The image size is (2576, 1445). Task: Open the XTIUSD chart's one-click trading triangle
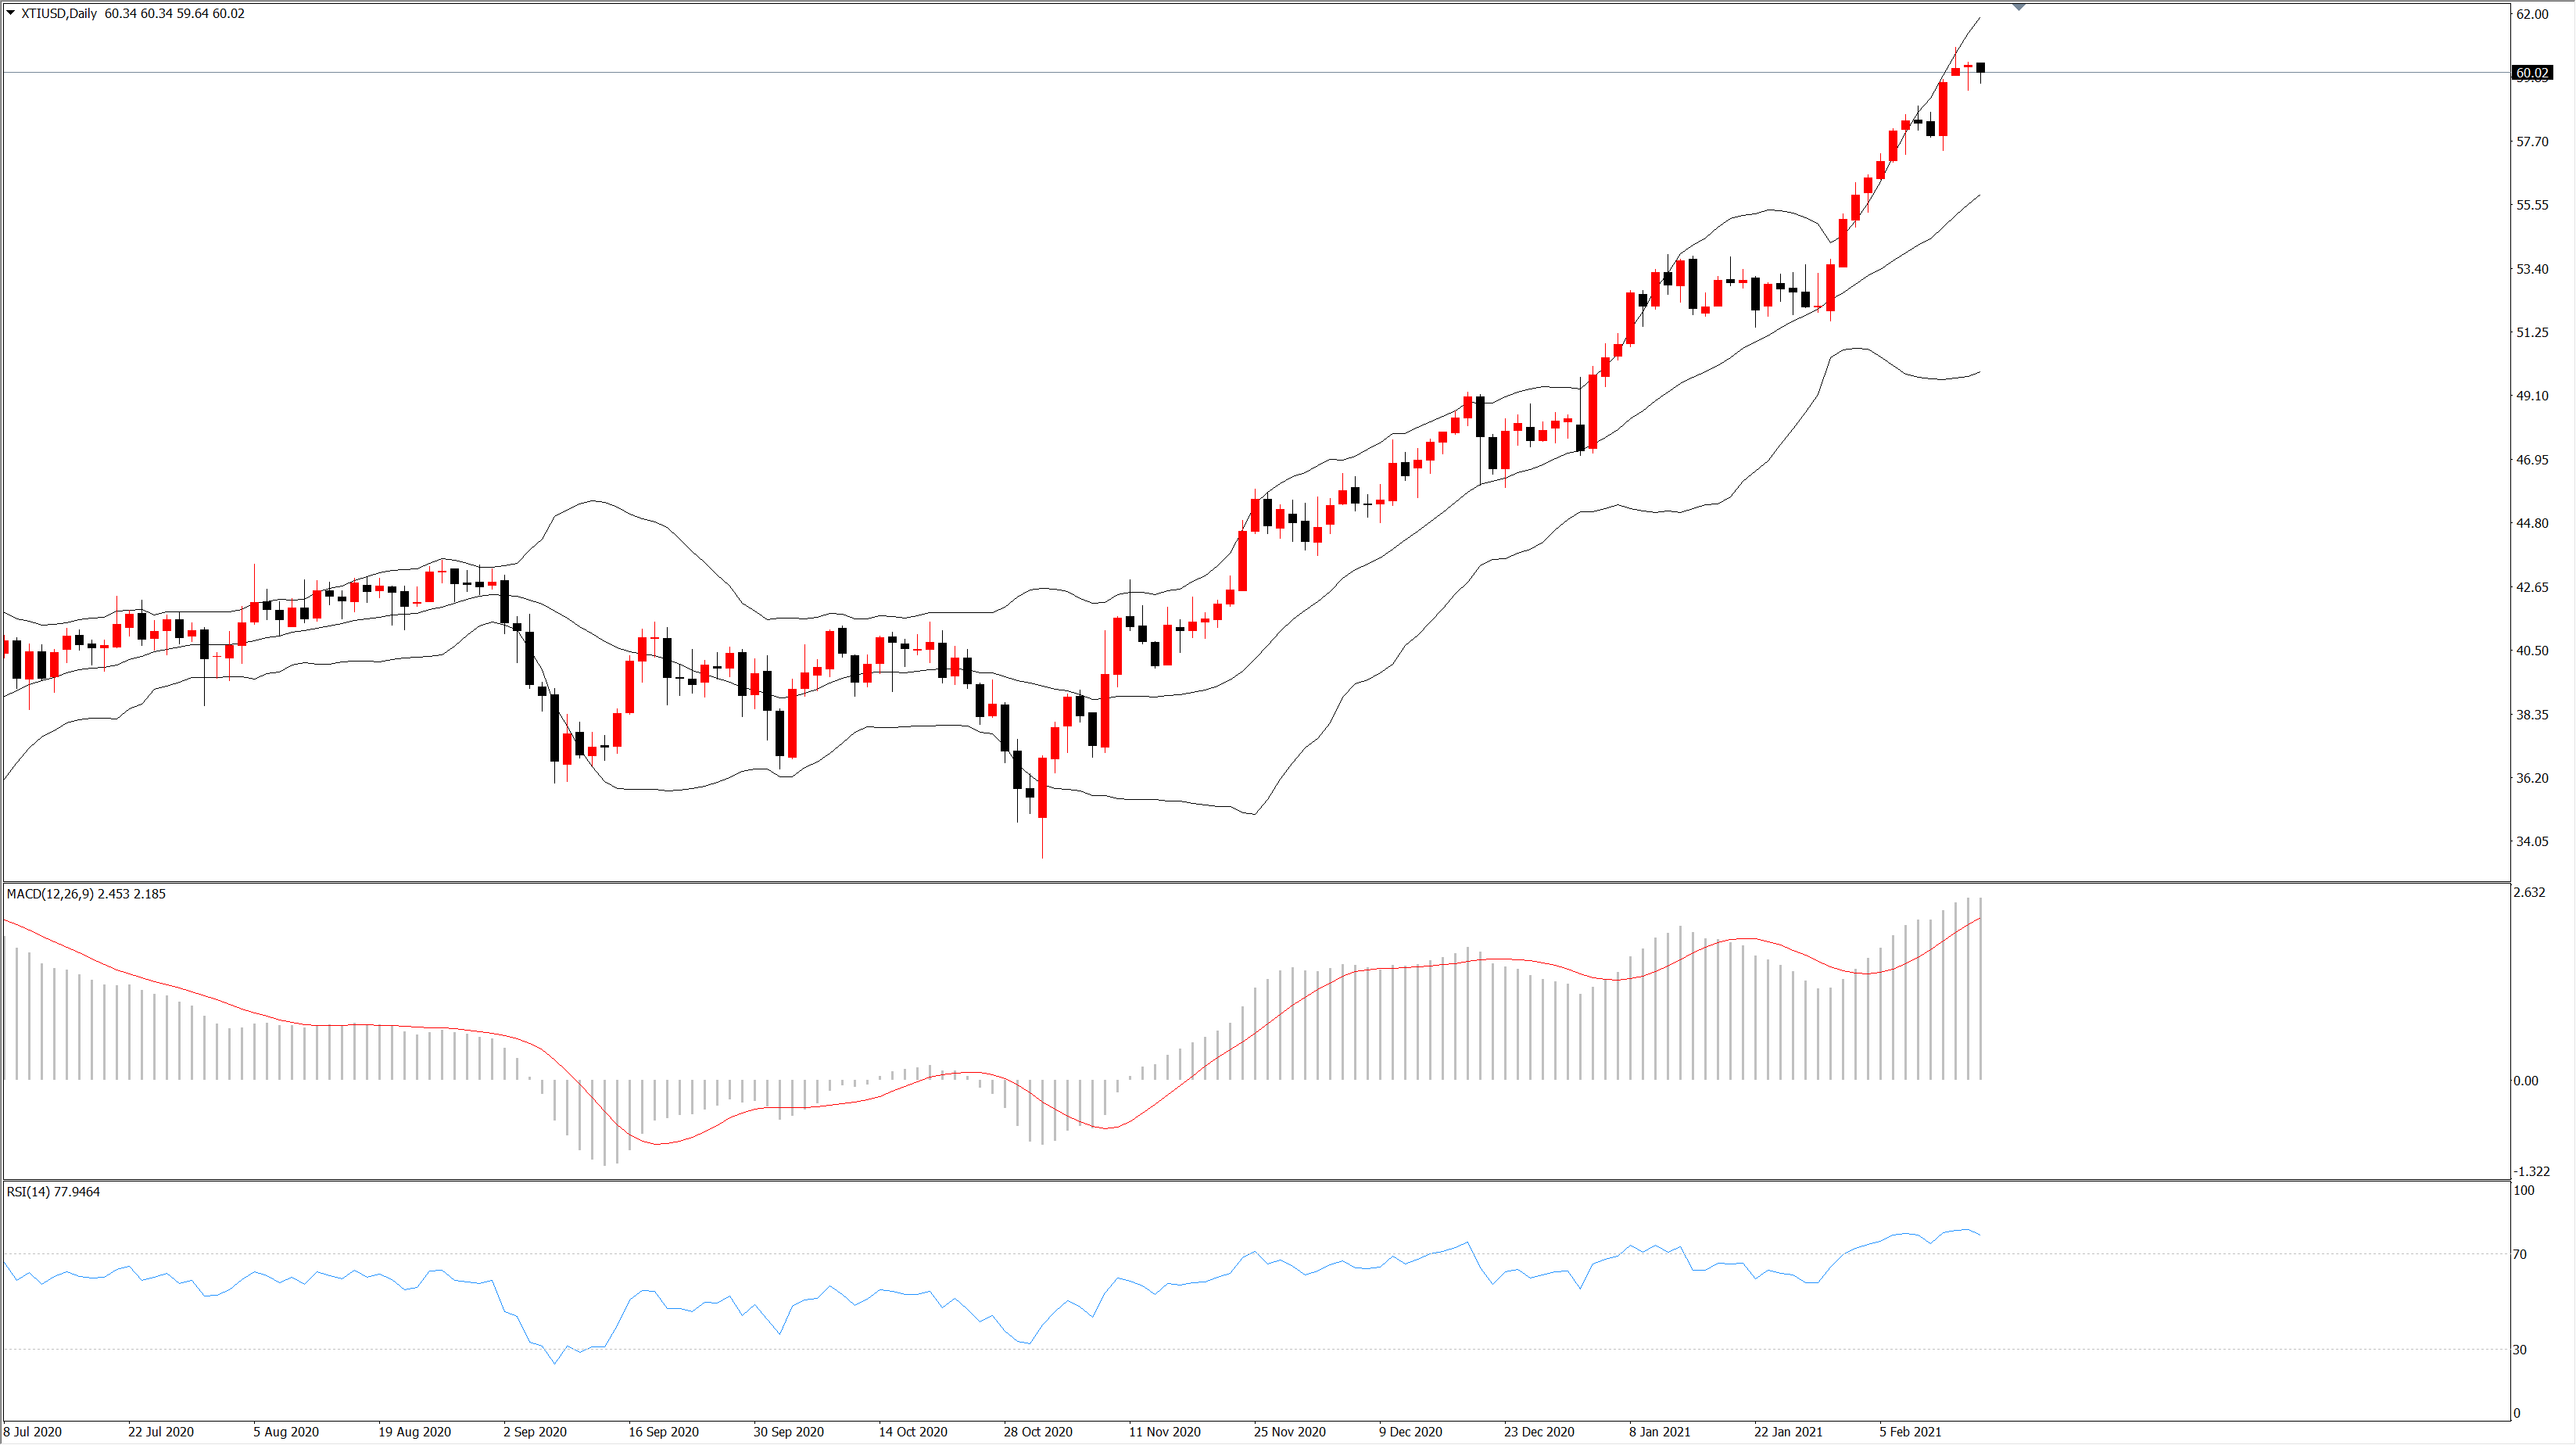(11, 13)
